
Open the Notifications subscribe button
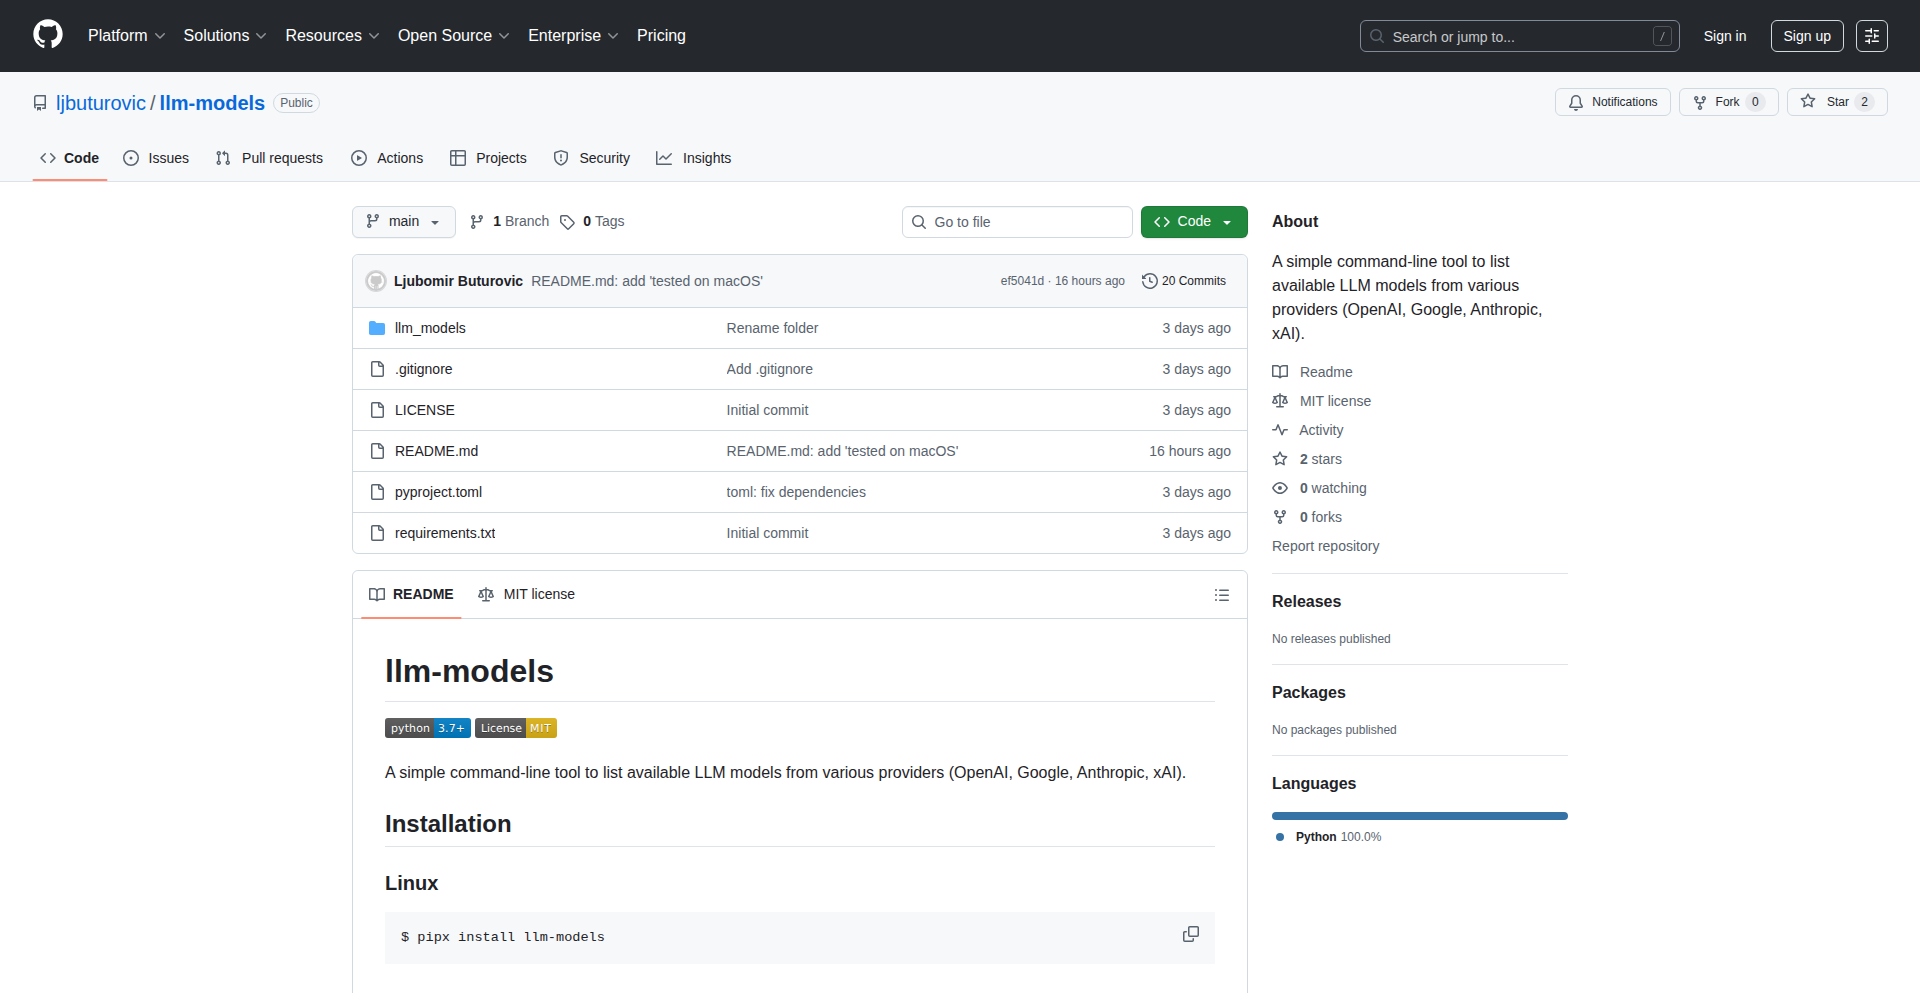[x=1612, y=102]
